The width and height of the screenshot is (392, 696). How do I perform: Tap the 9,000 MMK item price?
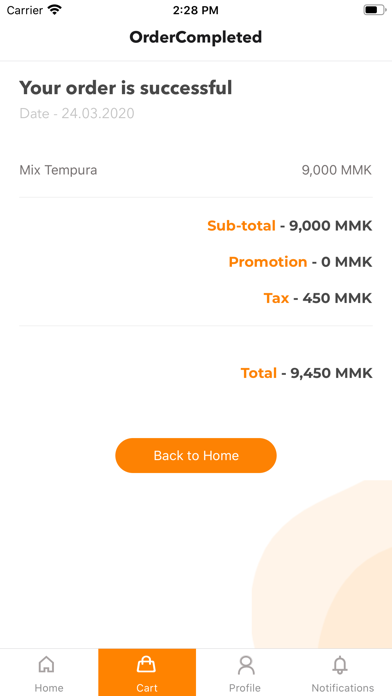point(337,170)
